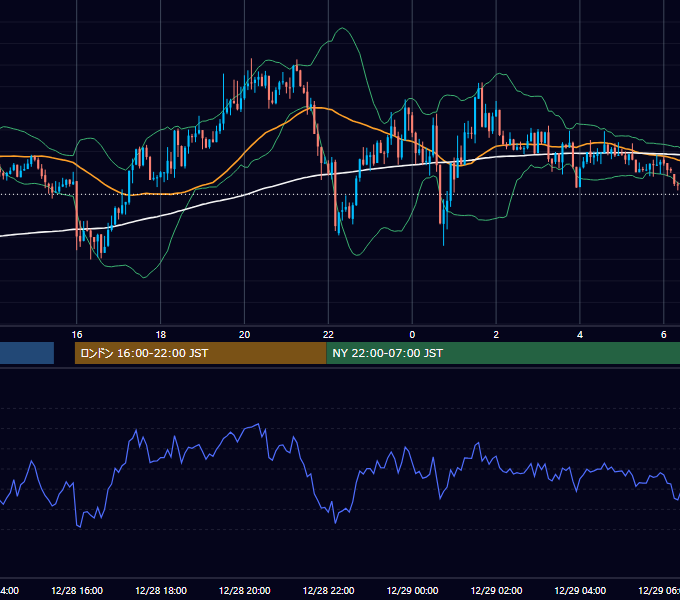Click the 12/29 00:00 date label

(x=412, y=590)
